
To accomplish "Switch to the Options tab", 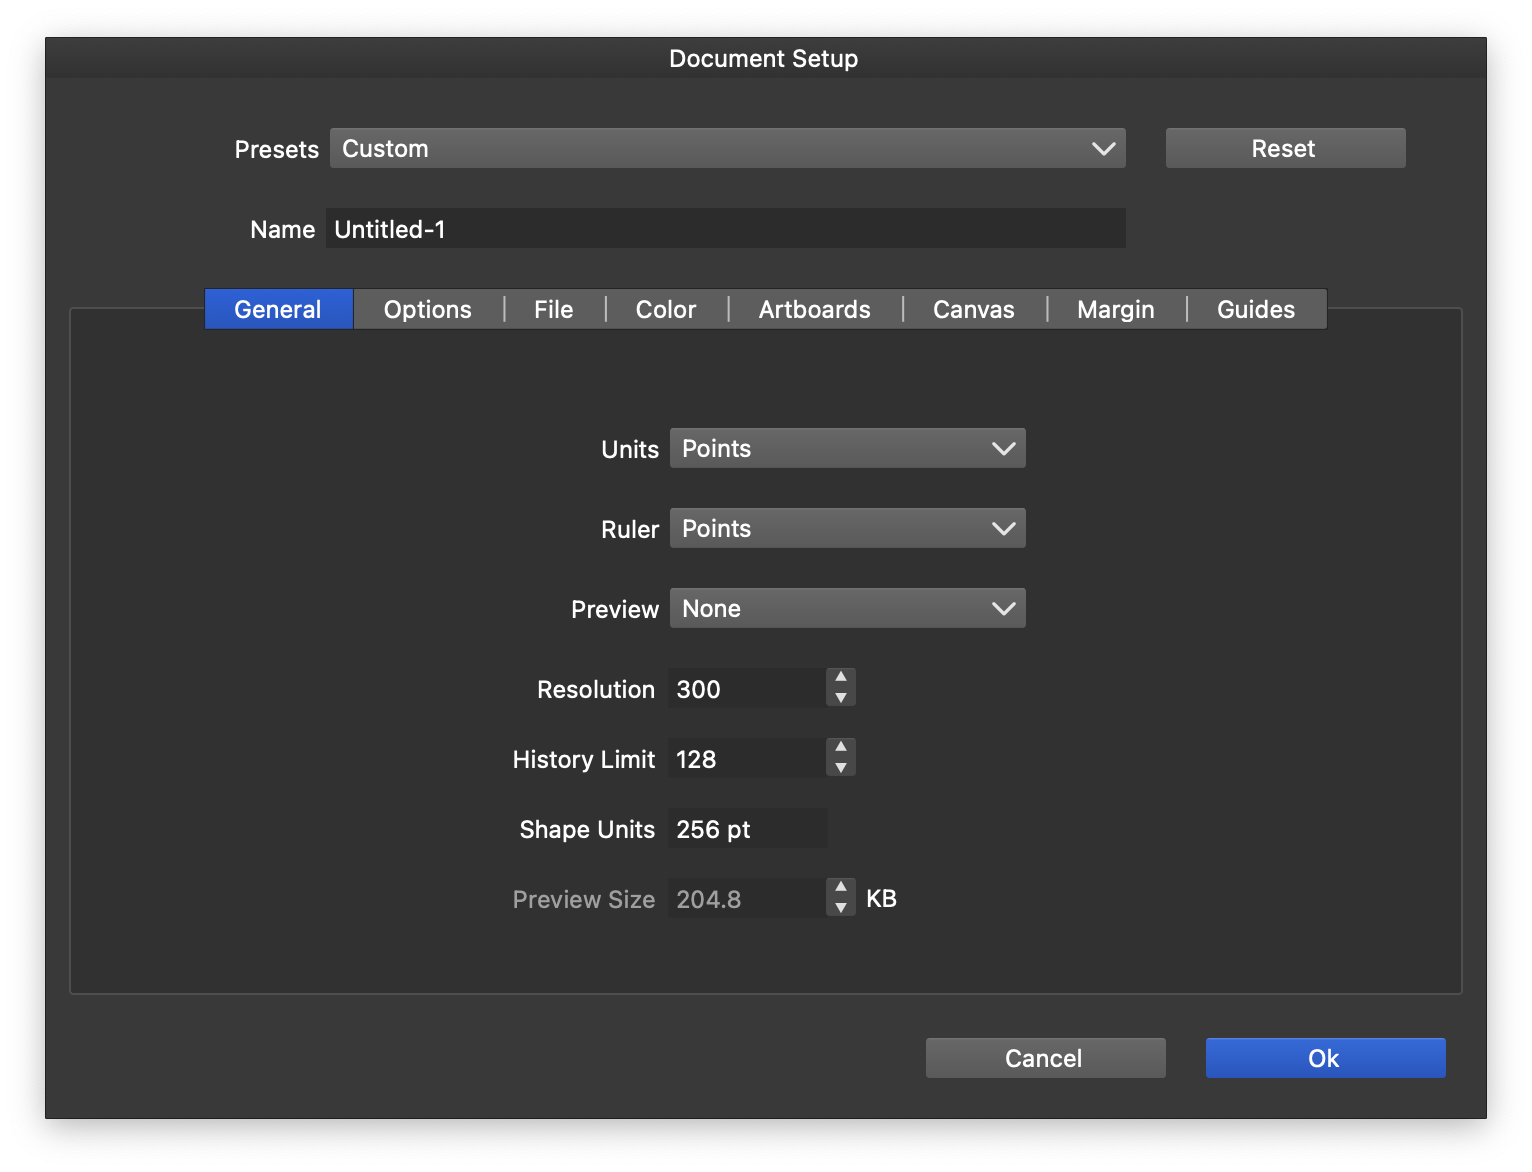I will (427, 309).
